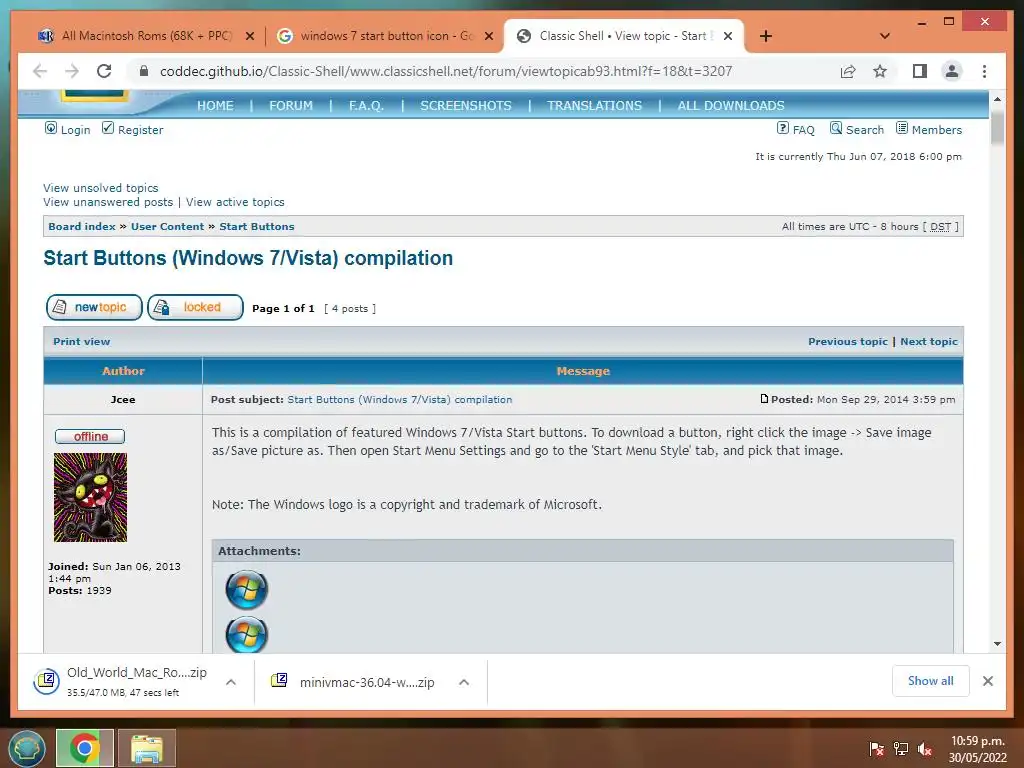Click the Share page icon in address bar
Screen dimensions: 1024x768
tap(848, 71)
